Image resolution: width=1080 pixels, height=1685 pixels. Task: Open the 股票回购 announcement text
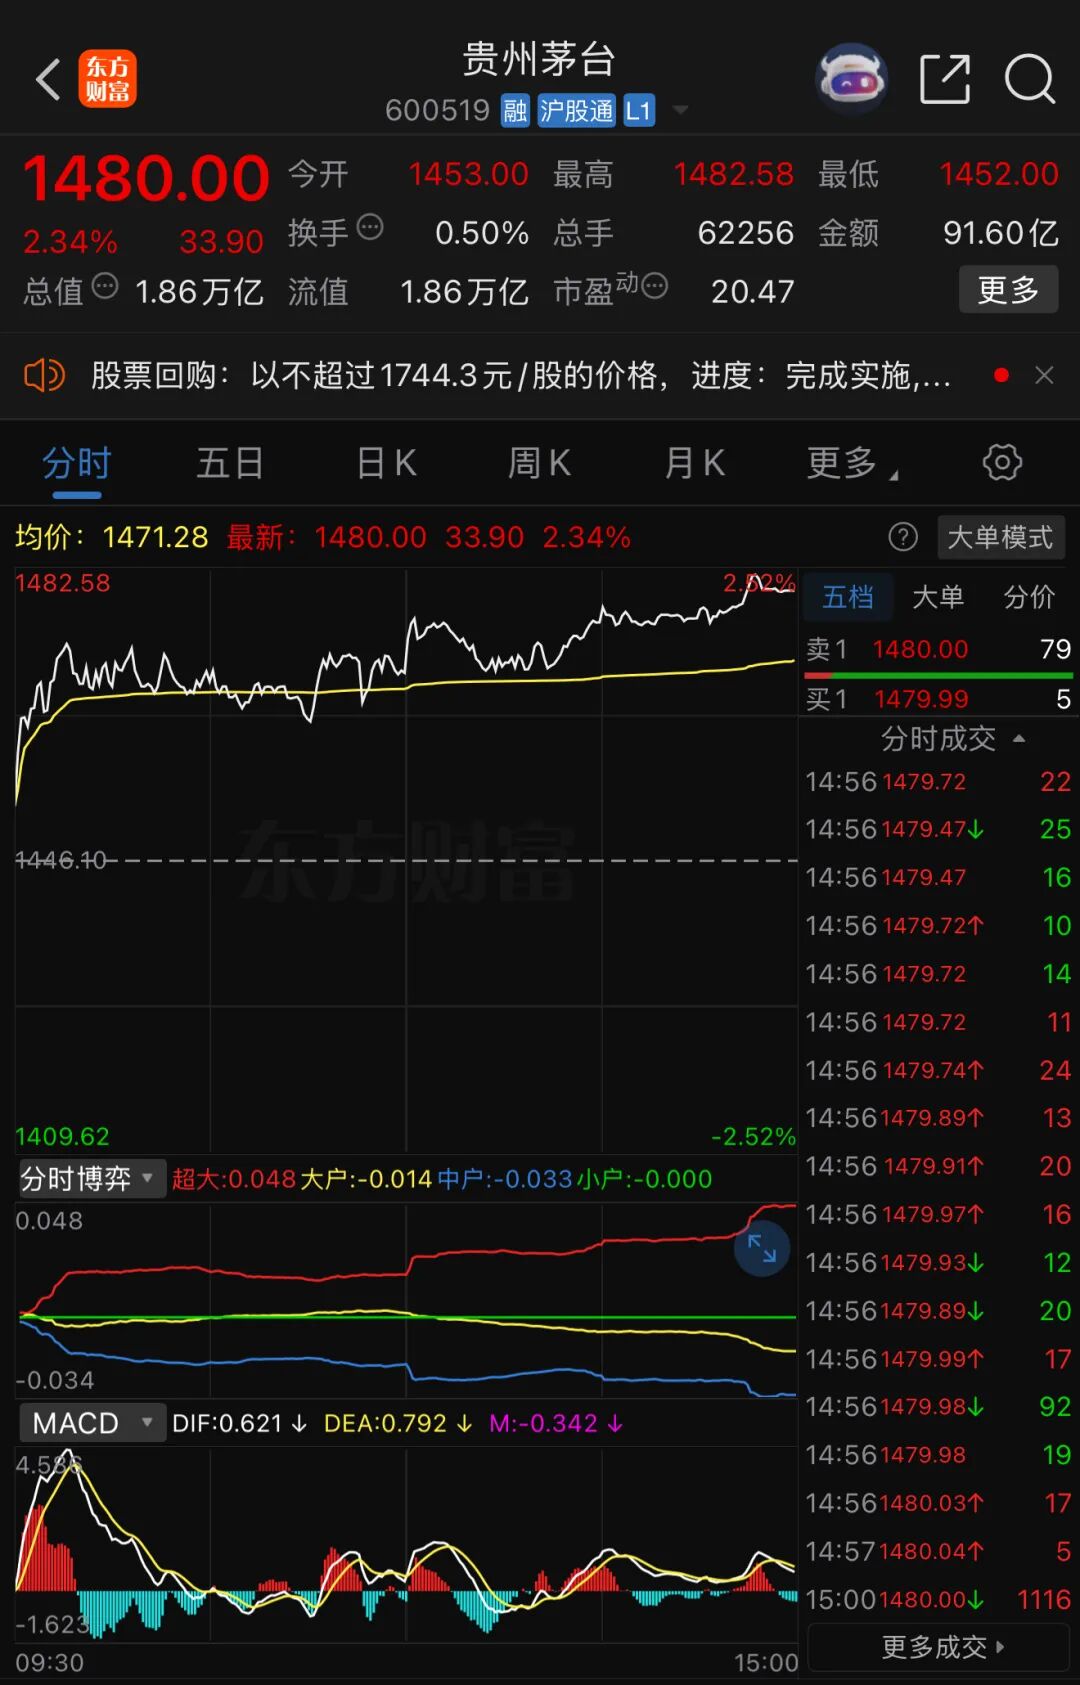point(520,376)
